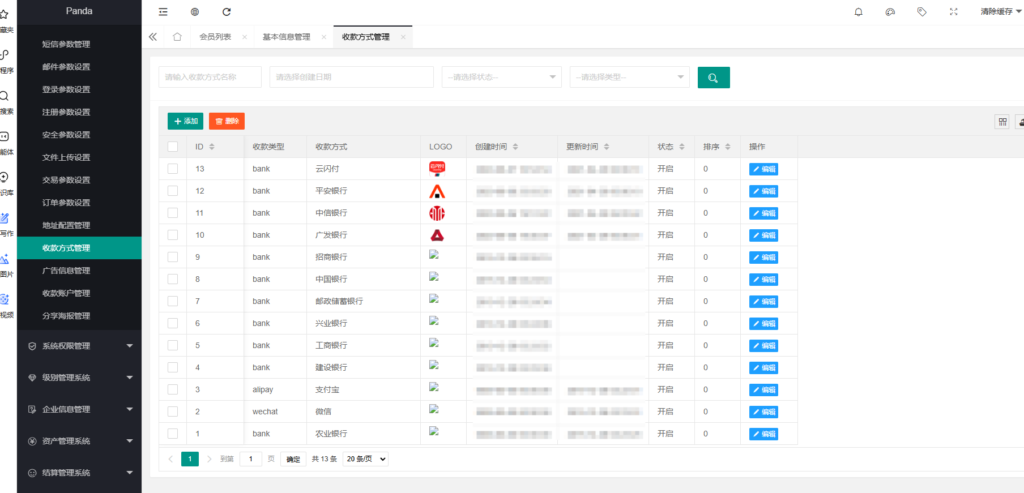The width and height of the screenshot is (1024, 493).
Task: Open the 请选择类型 dropdown
Action: click(x=630, y=77)
